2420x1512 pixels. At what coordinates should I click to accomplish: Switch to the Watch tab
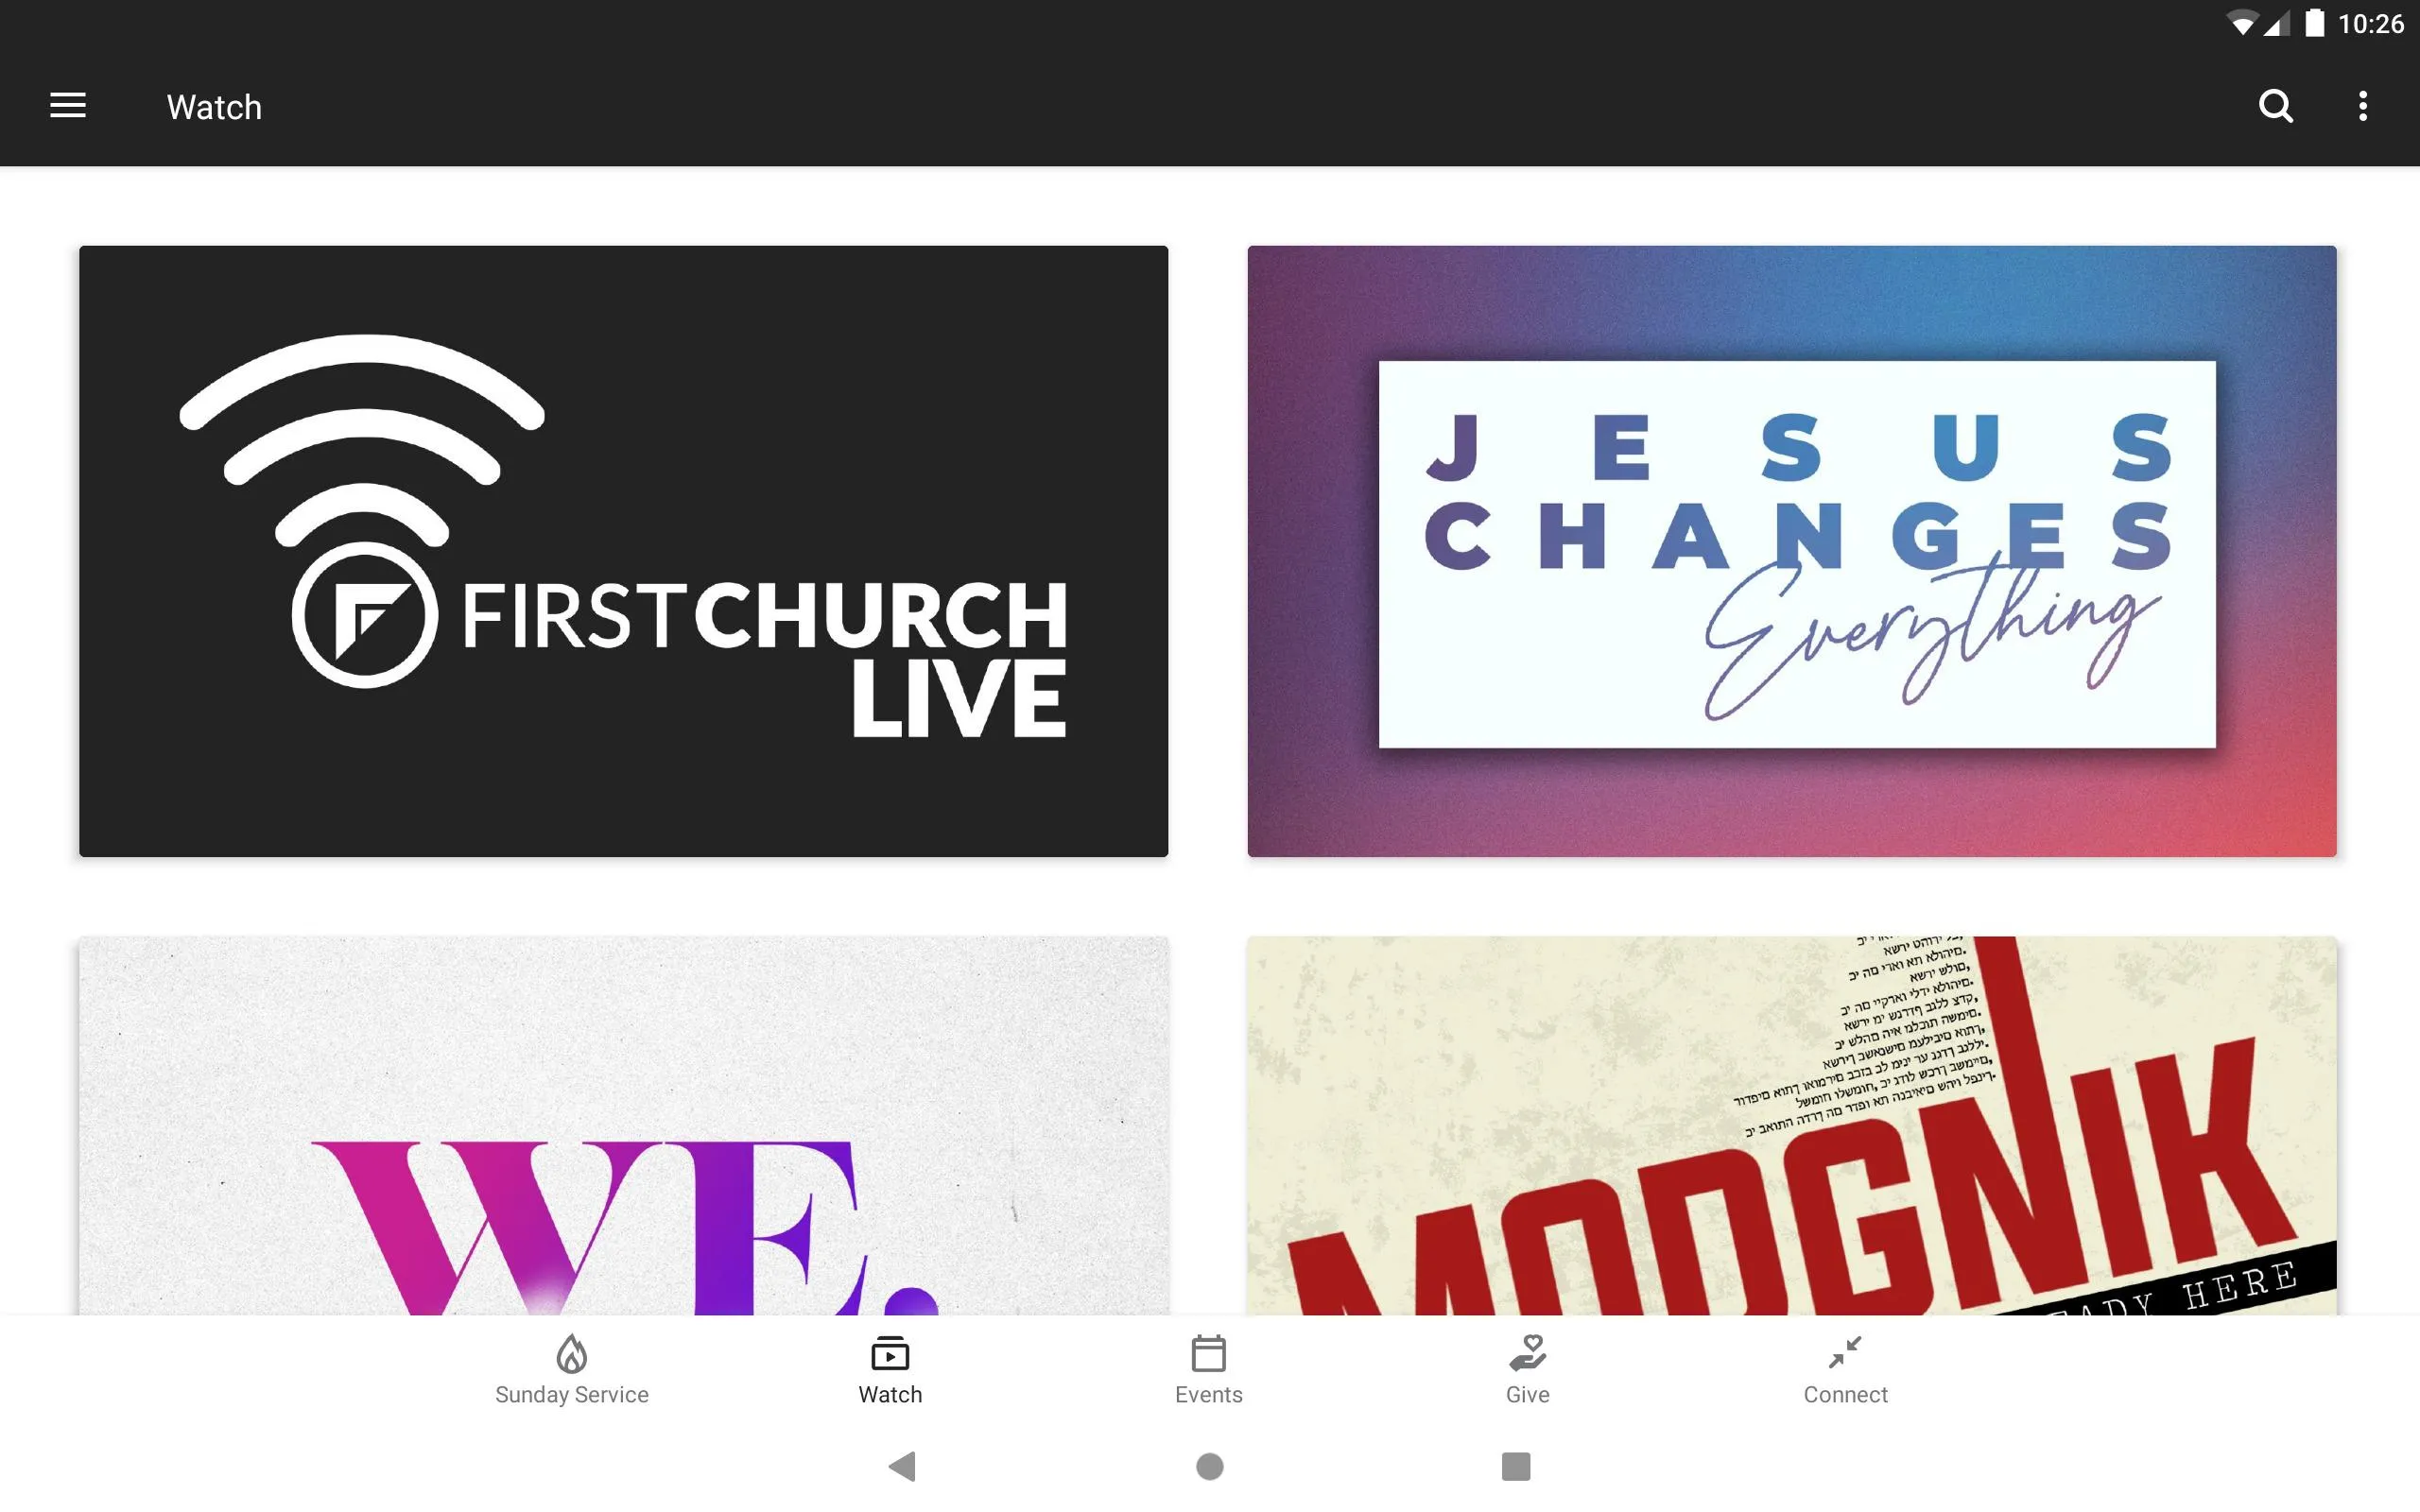[x=889, y=1369]
